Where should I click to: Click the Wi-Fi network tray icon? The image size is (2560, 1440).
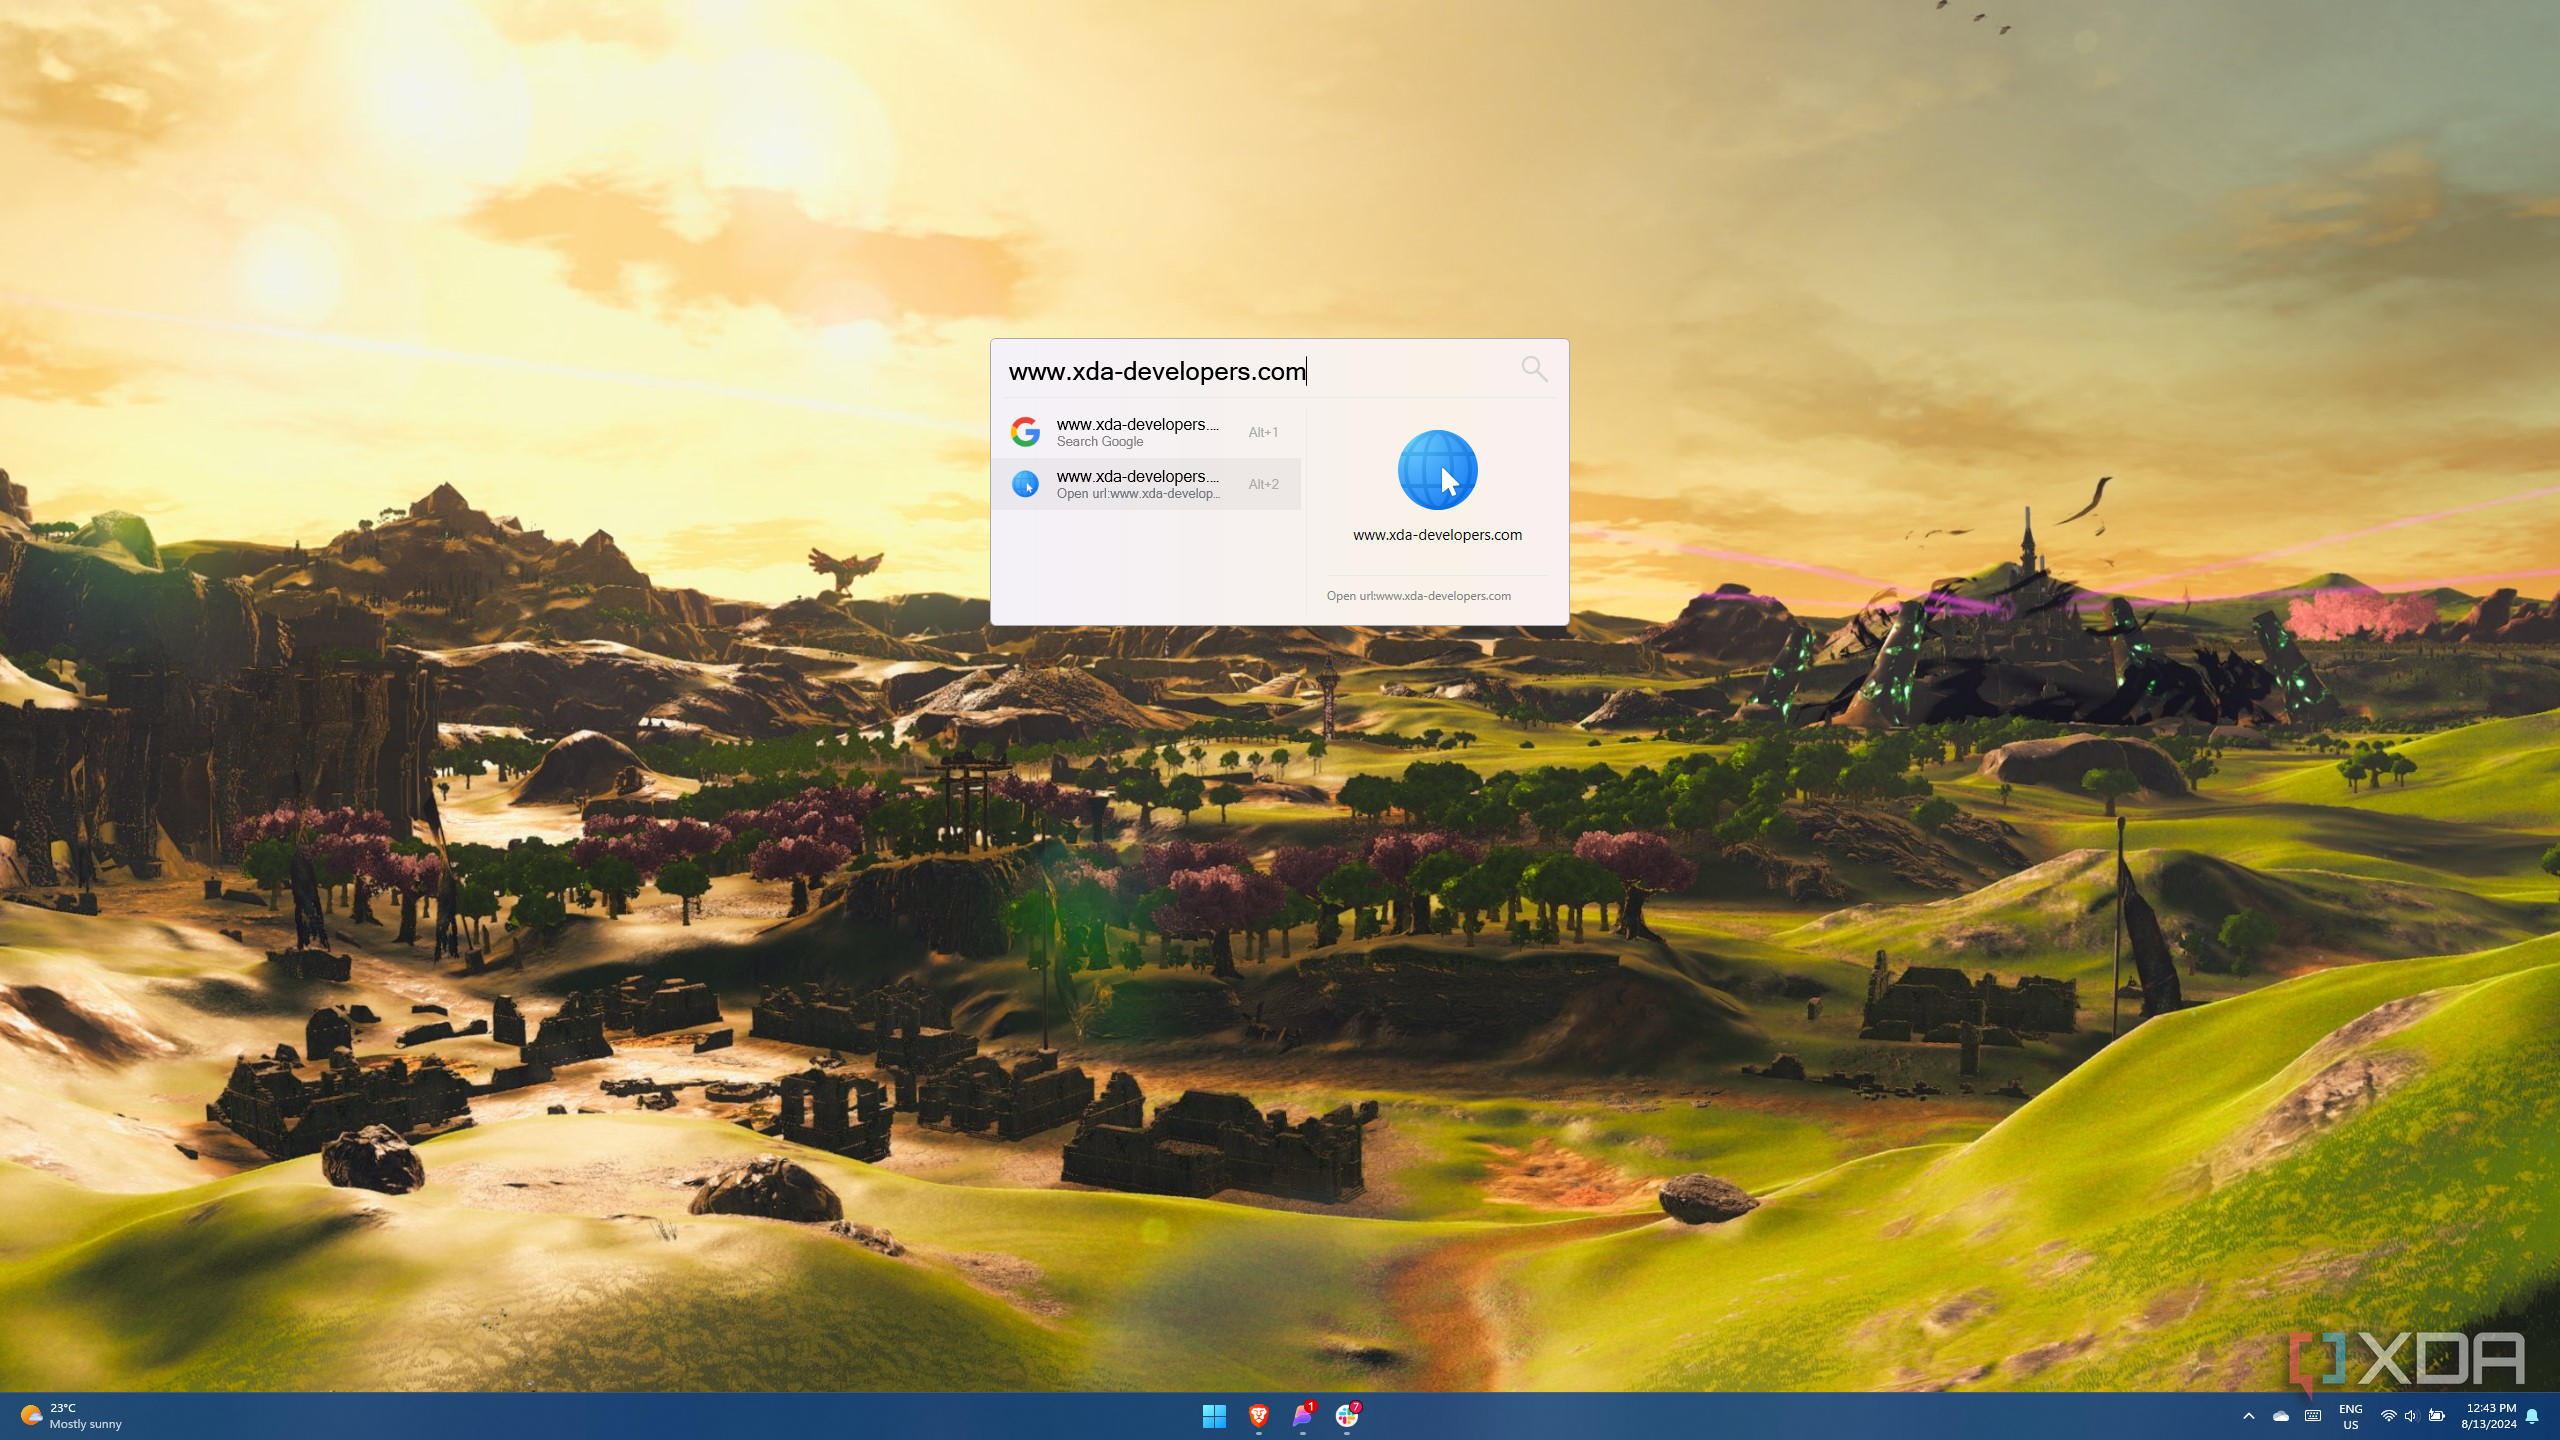(2388, 1416)
